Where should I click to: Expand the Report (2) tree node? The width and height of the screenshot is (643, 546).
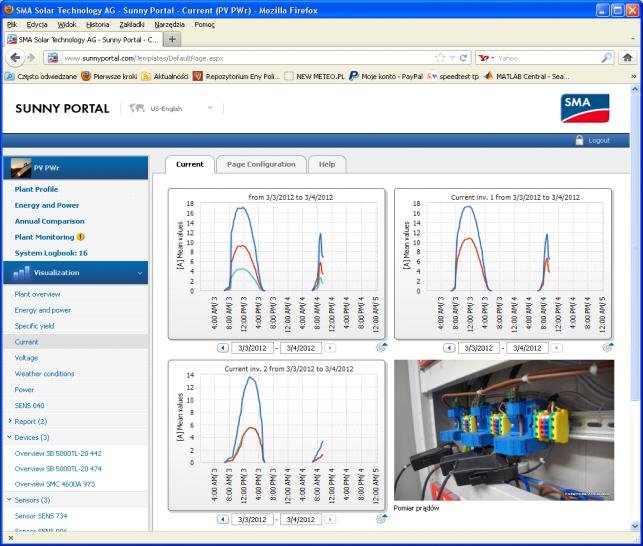coord(10,421)
